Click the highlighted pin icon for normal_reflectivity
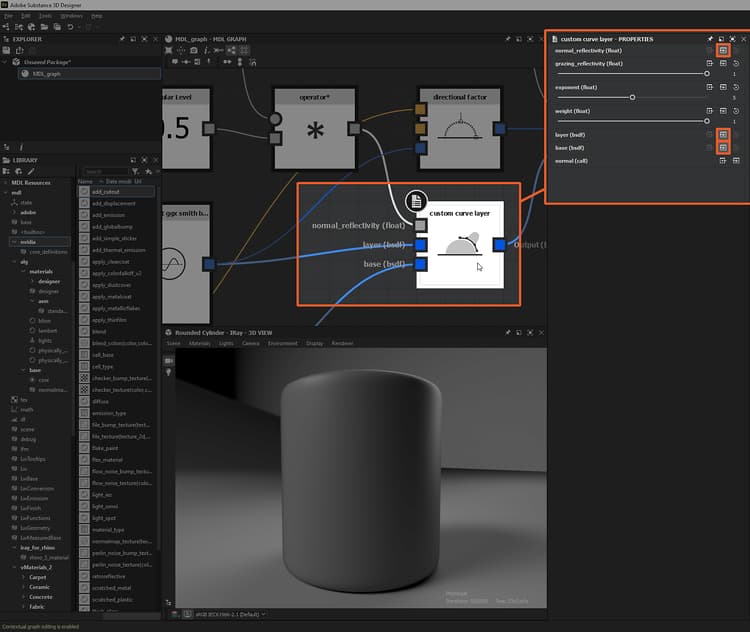Screen dimensions: 750x632 (x=722, y=50)
